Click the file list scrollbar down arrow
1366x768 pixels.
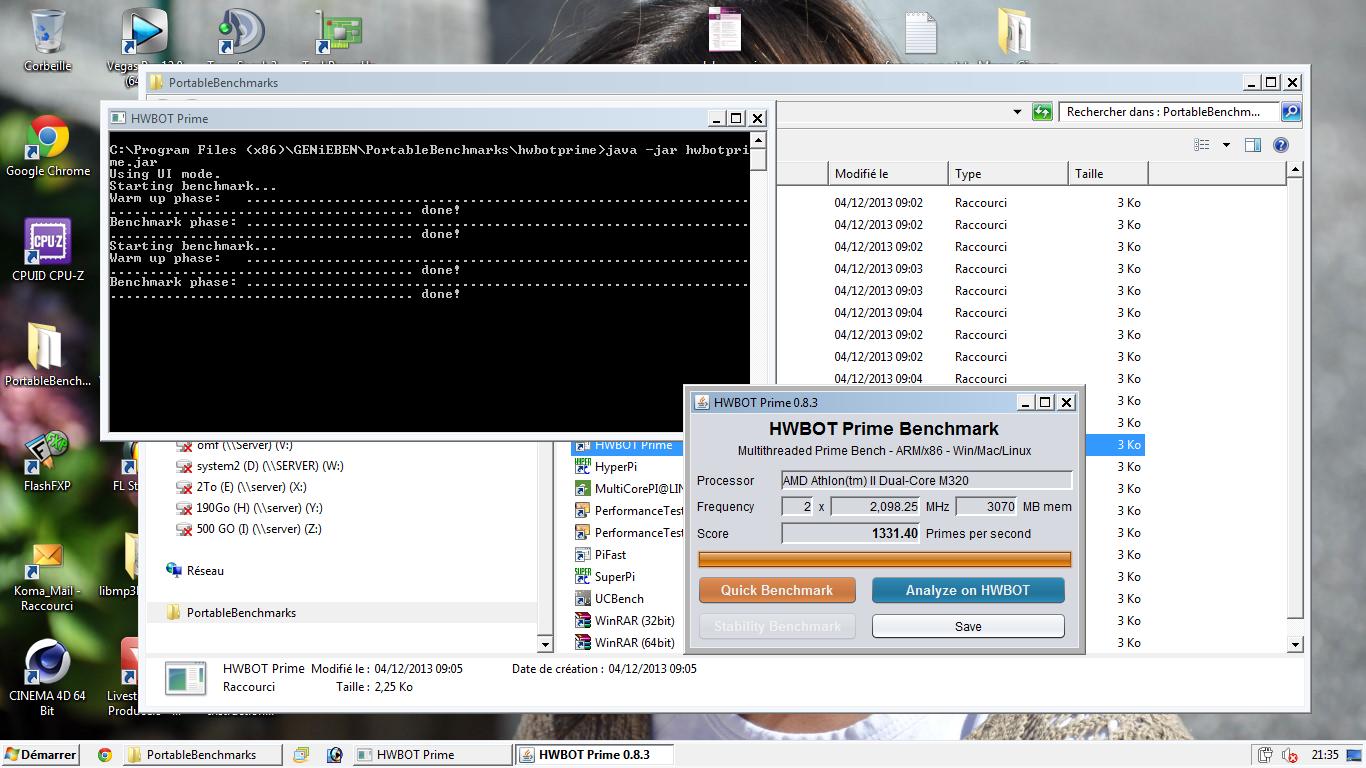(1295, 645)
